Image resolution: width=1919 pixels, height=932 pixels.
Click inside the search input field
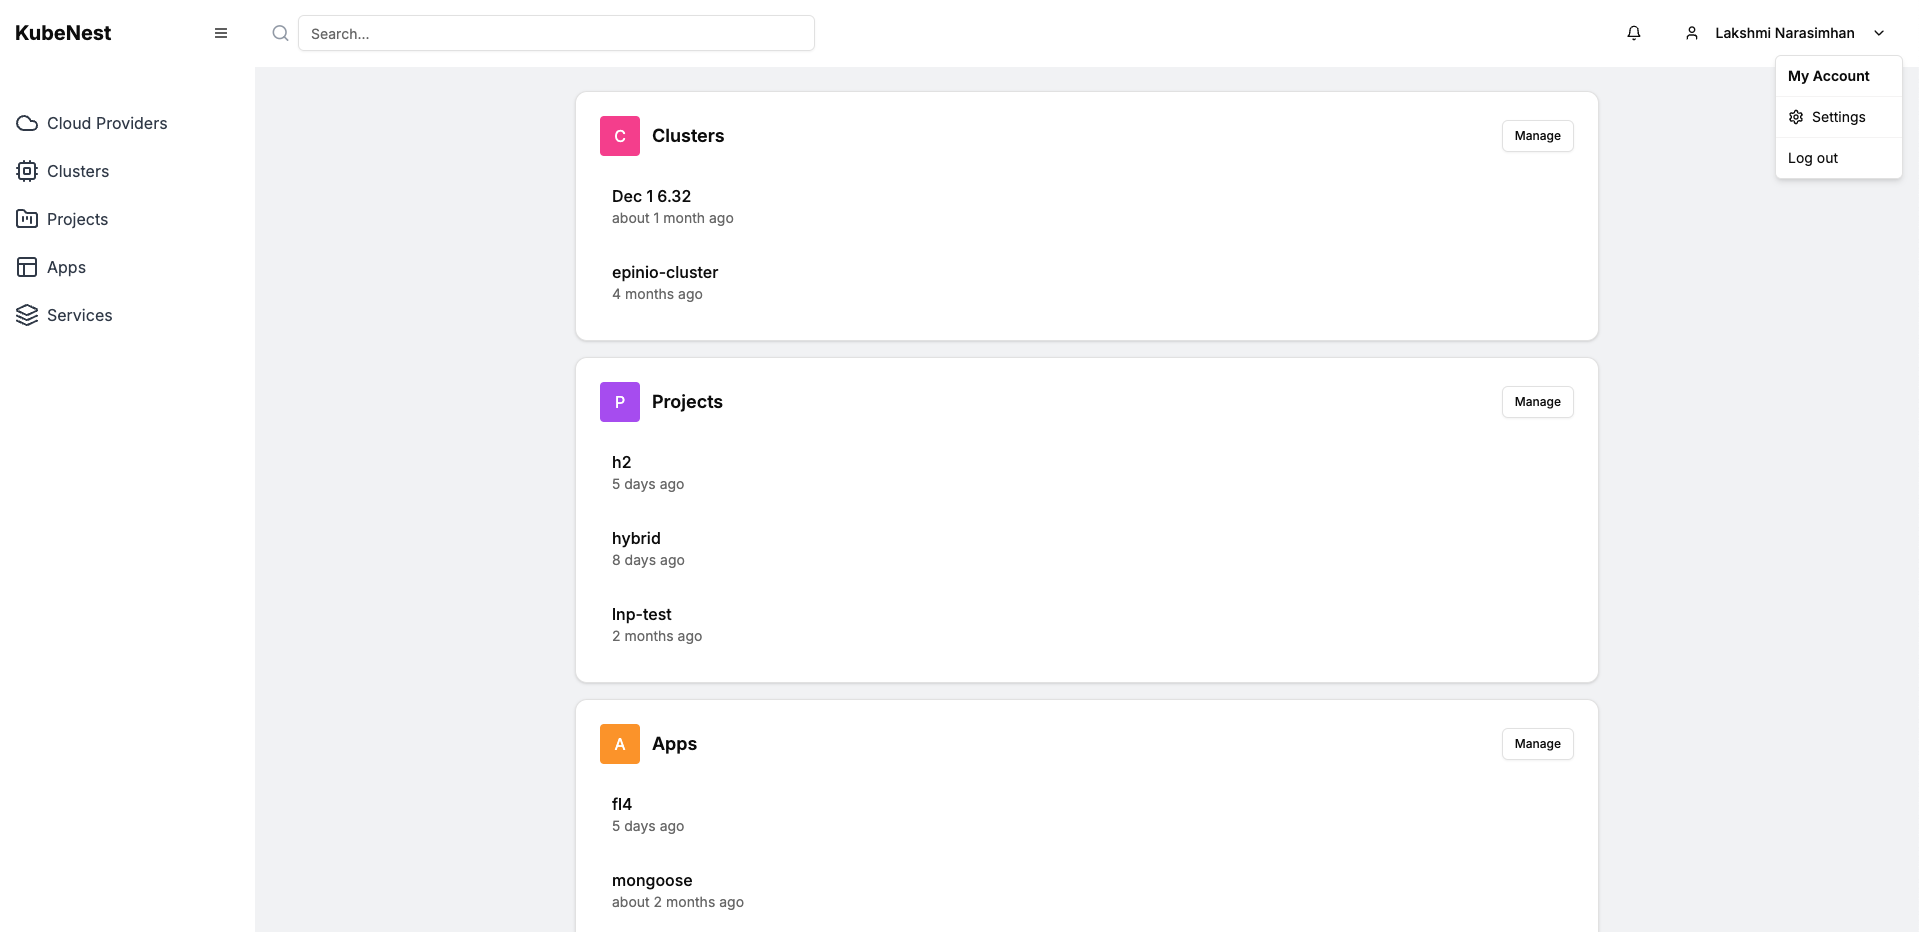pyautogui.click(x=556, y=33)
